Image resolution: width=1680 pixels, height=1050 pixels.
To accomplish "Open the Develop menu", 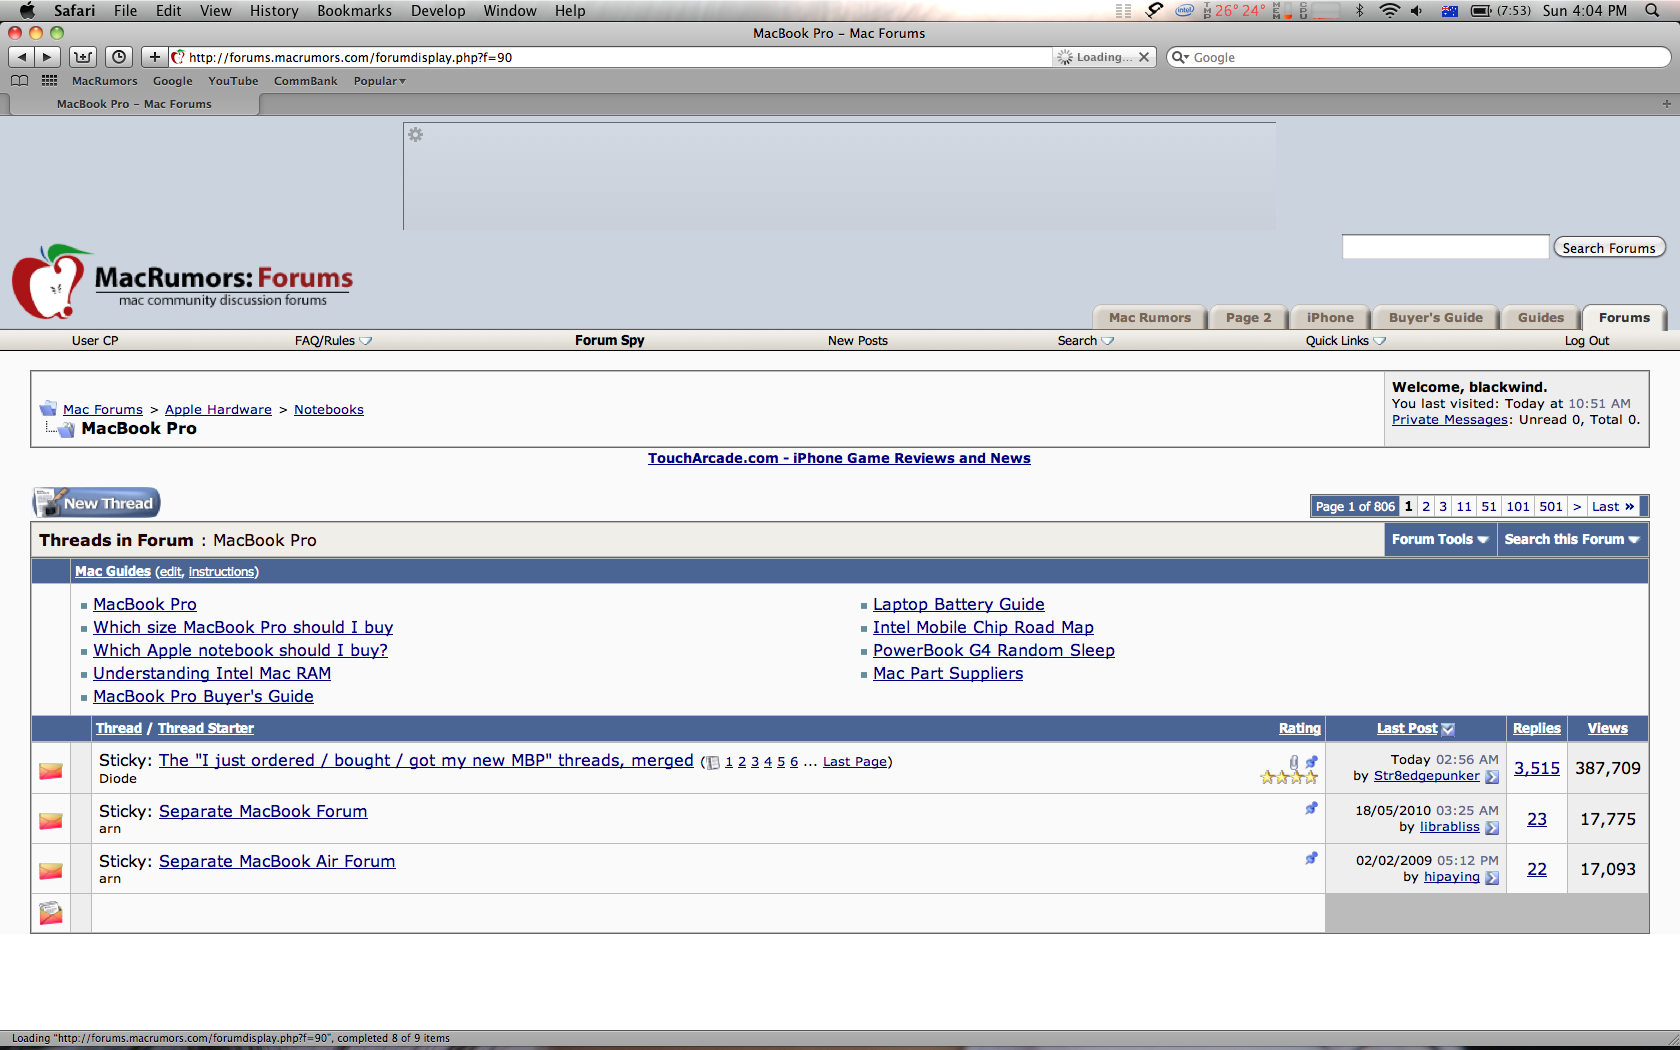I will [438, 11].
